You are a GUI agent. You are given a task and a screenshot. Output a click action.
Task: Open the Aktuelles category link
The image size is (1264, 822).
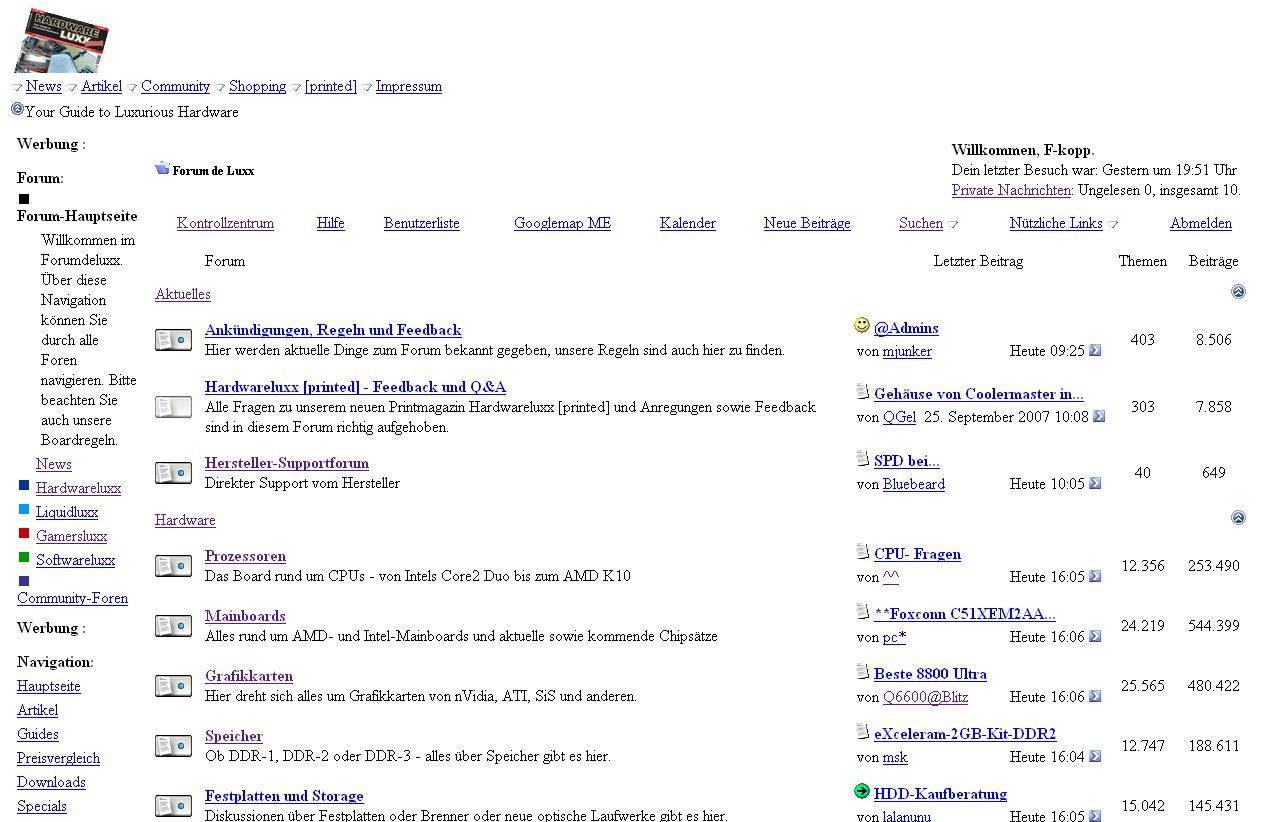click(183, 294)
